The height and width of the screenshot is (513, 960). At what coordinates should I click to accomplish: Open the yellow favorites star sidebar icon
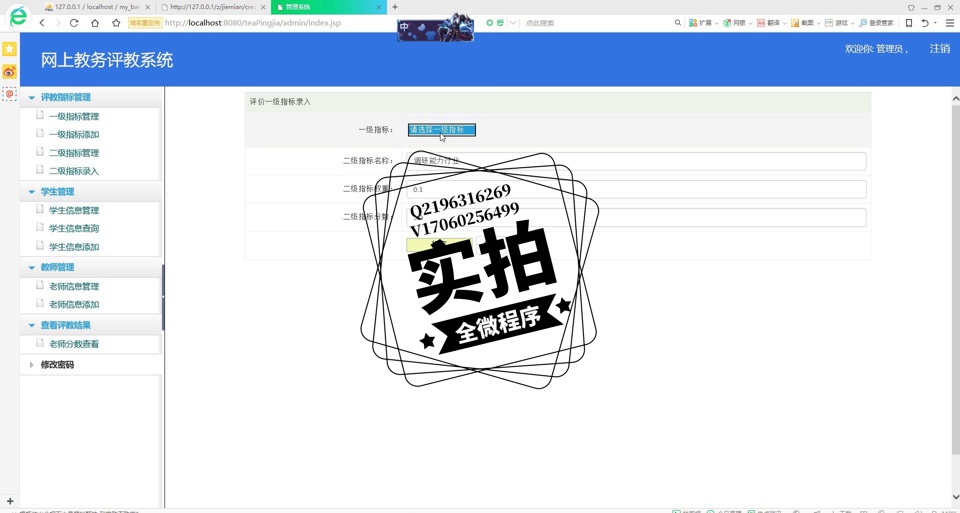(x=9, y=49)
